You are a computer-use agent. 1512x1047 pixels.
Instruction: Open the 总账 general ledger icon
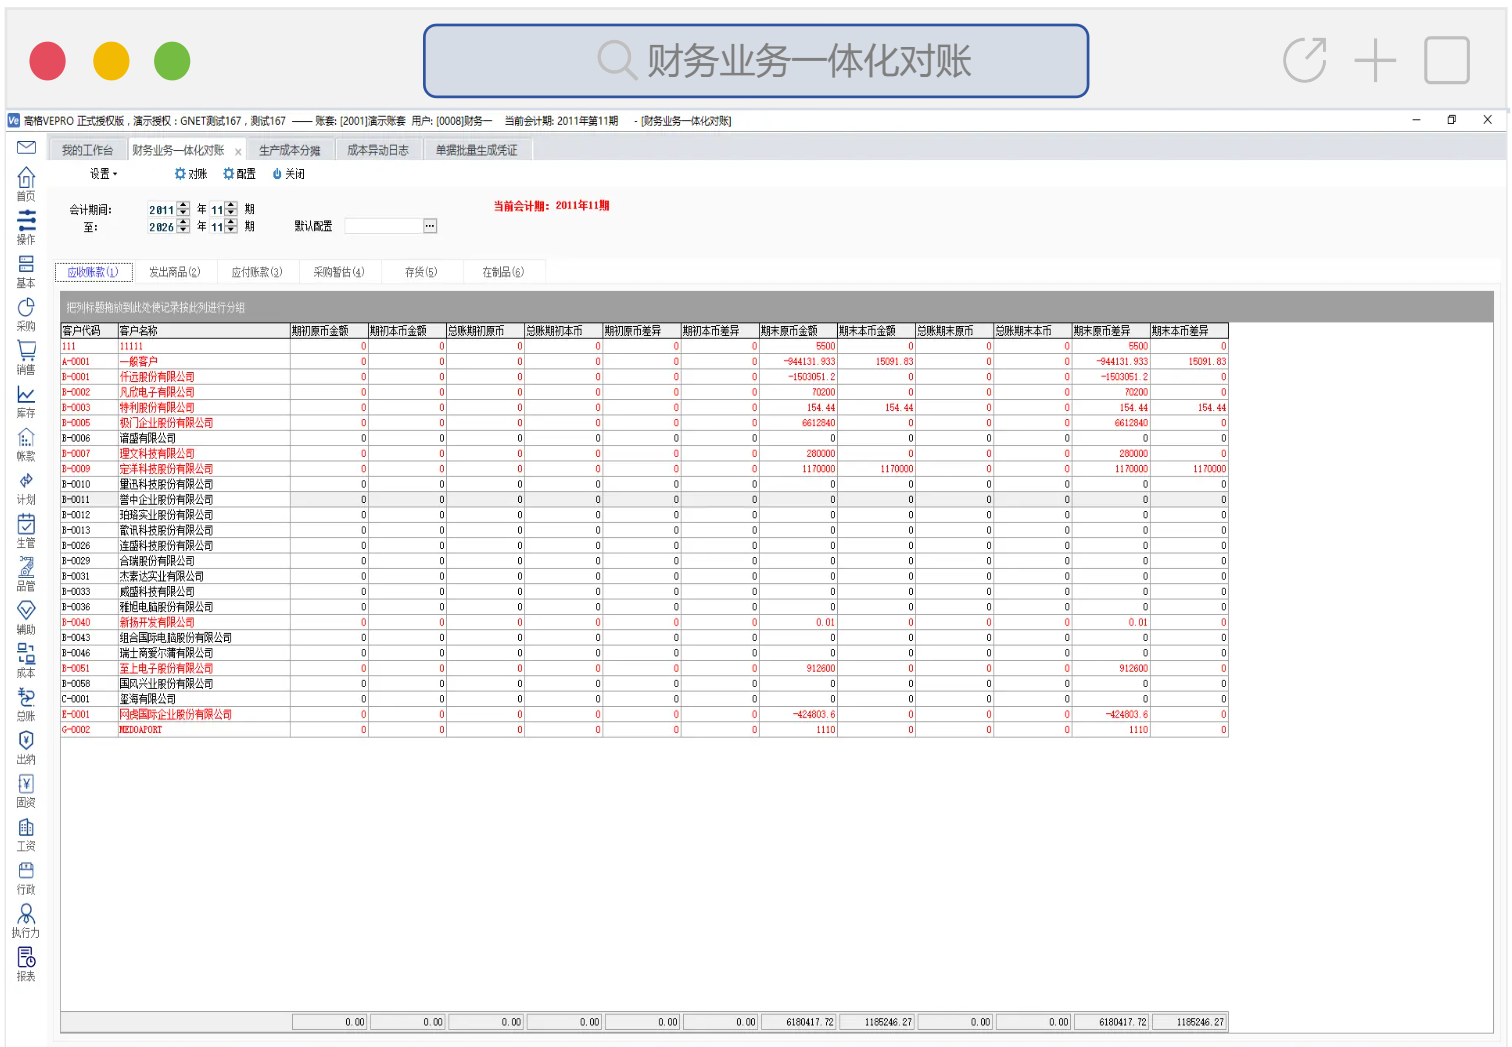(26, 703)
